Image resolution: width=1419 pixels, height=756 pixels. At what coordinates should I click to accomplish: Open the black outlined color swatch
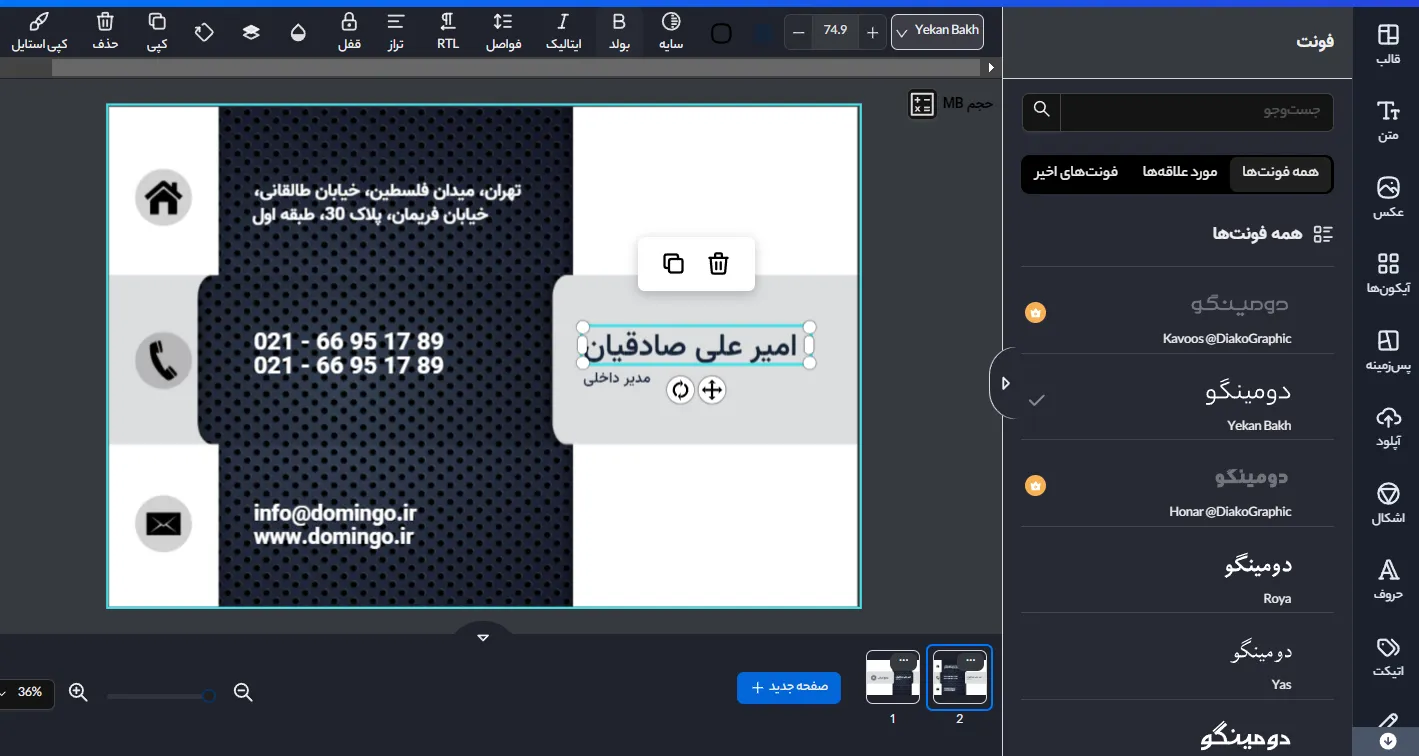pos(721,33)
